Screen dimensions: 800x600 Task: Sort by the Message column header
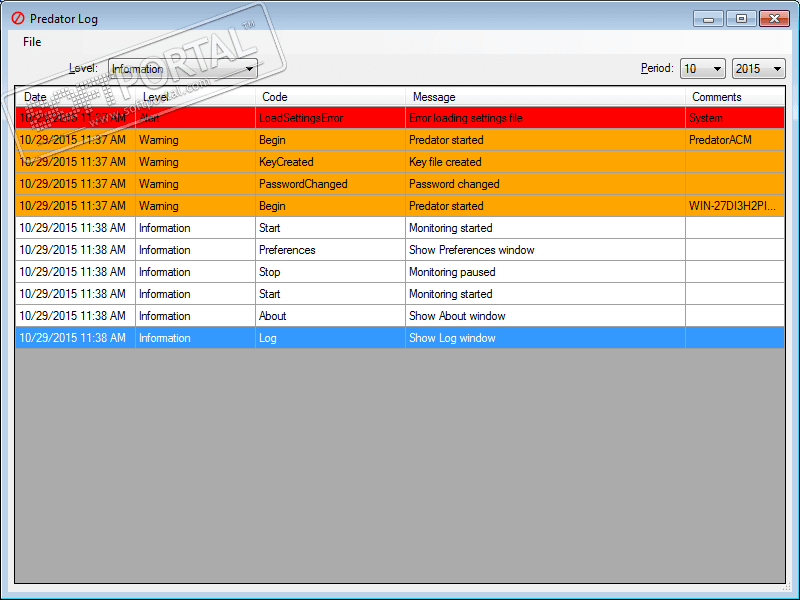point(545,96)
